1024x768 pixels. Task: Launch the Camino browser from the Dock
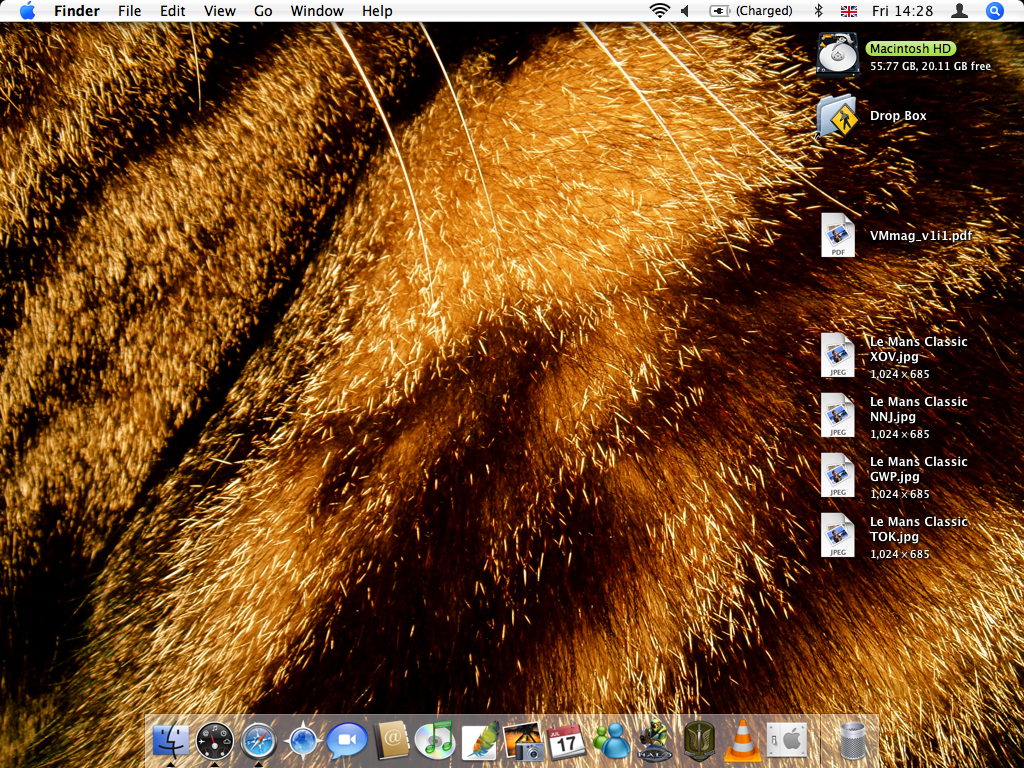[303, 741]
